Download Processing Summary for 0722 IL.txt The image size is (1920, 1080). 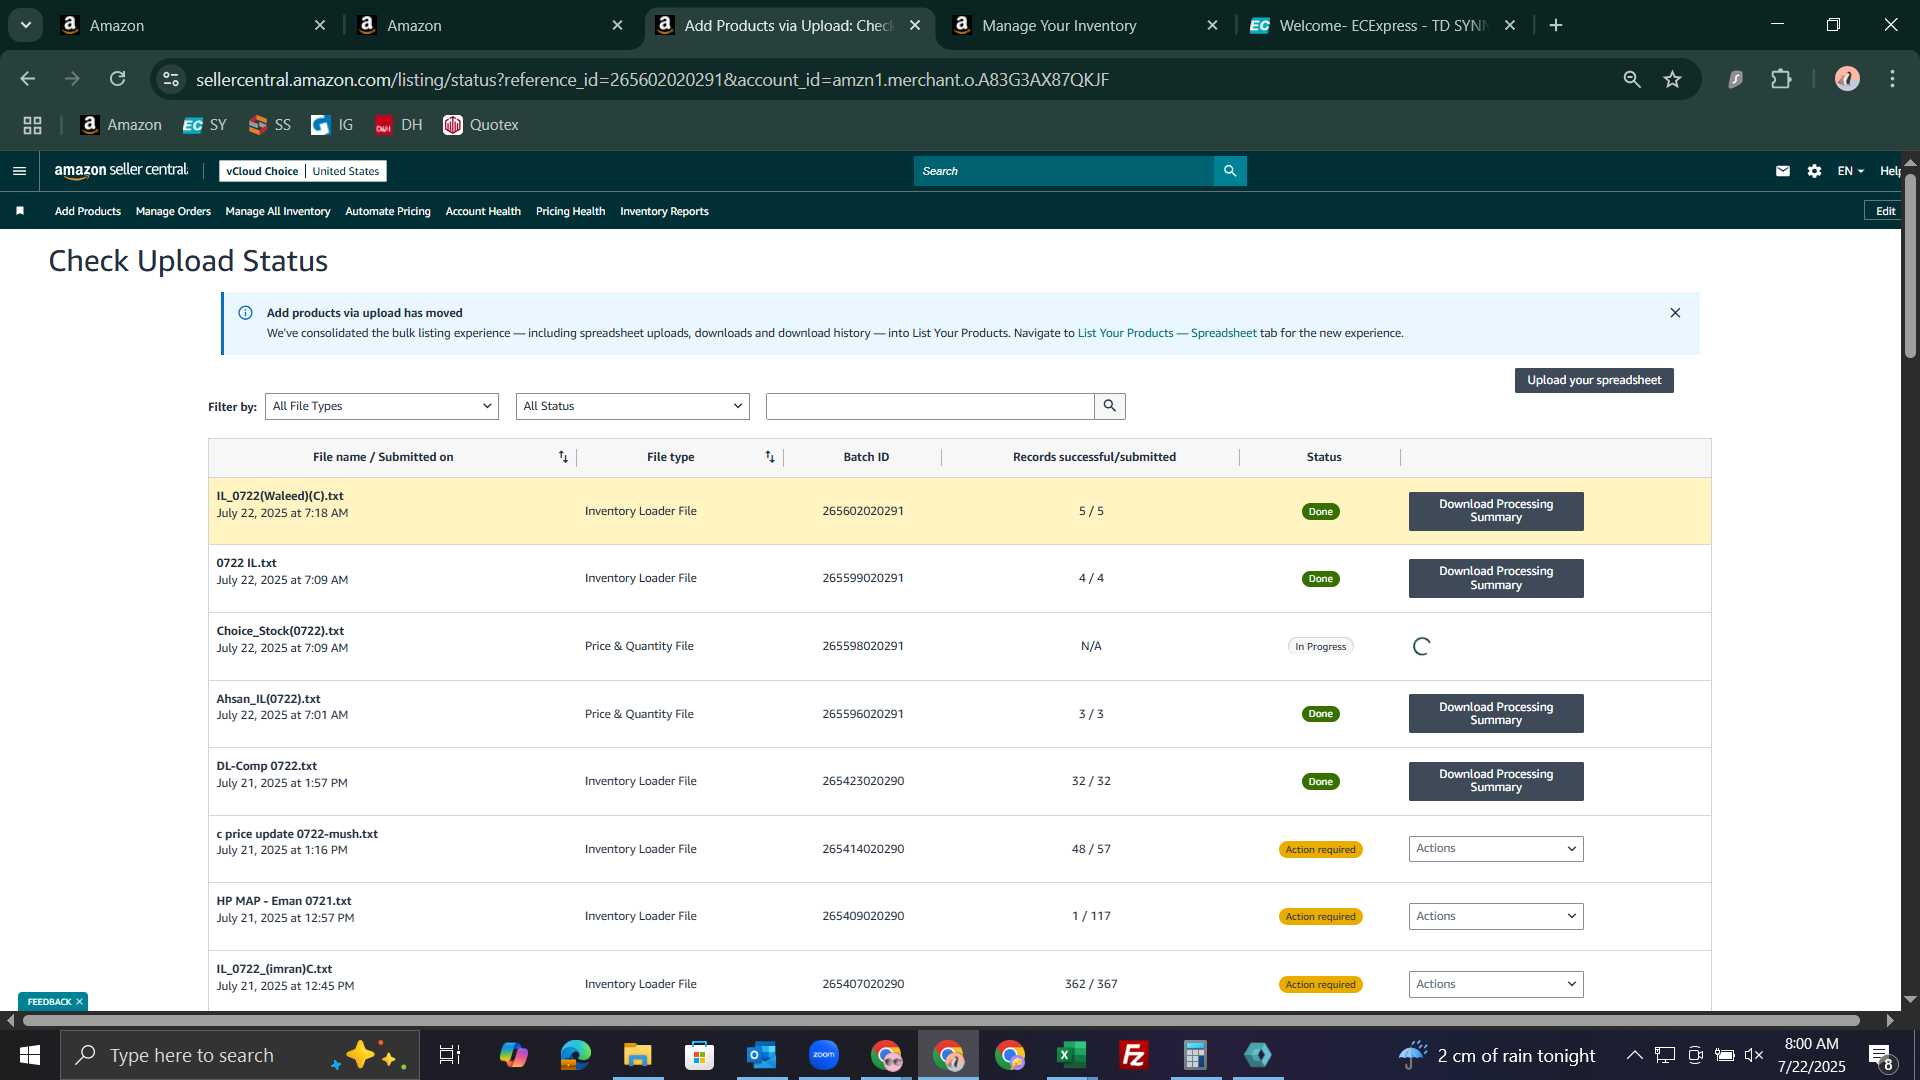pos(1496,578)
